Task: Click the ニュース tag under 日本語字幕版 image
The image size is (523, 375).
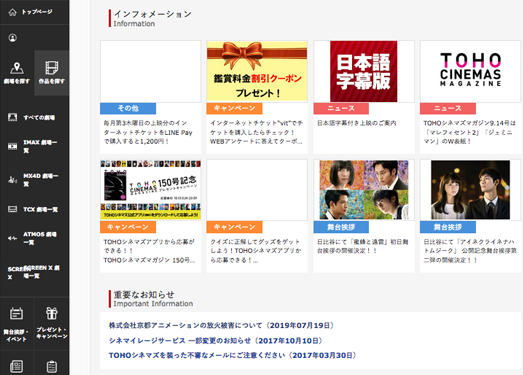Action: click(341, 108)
